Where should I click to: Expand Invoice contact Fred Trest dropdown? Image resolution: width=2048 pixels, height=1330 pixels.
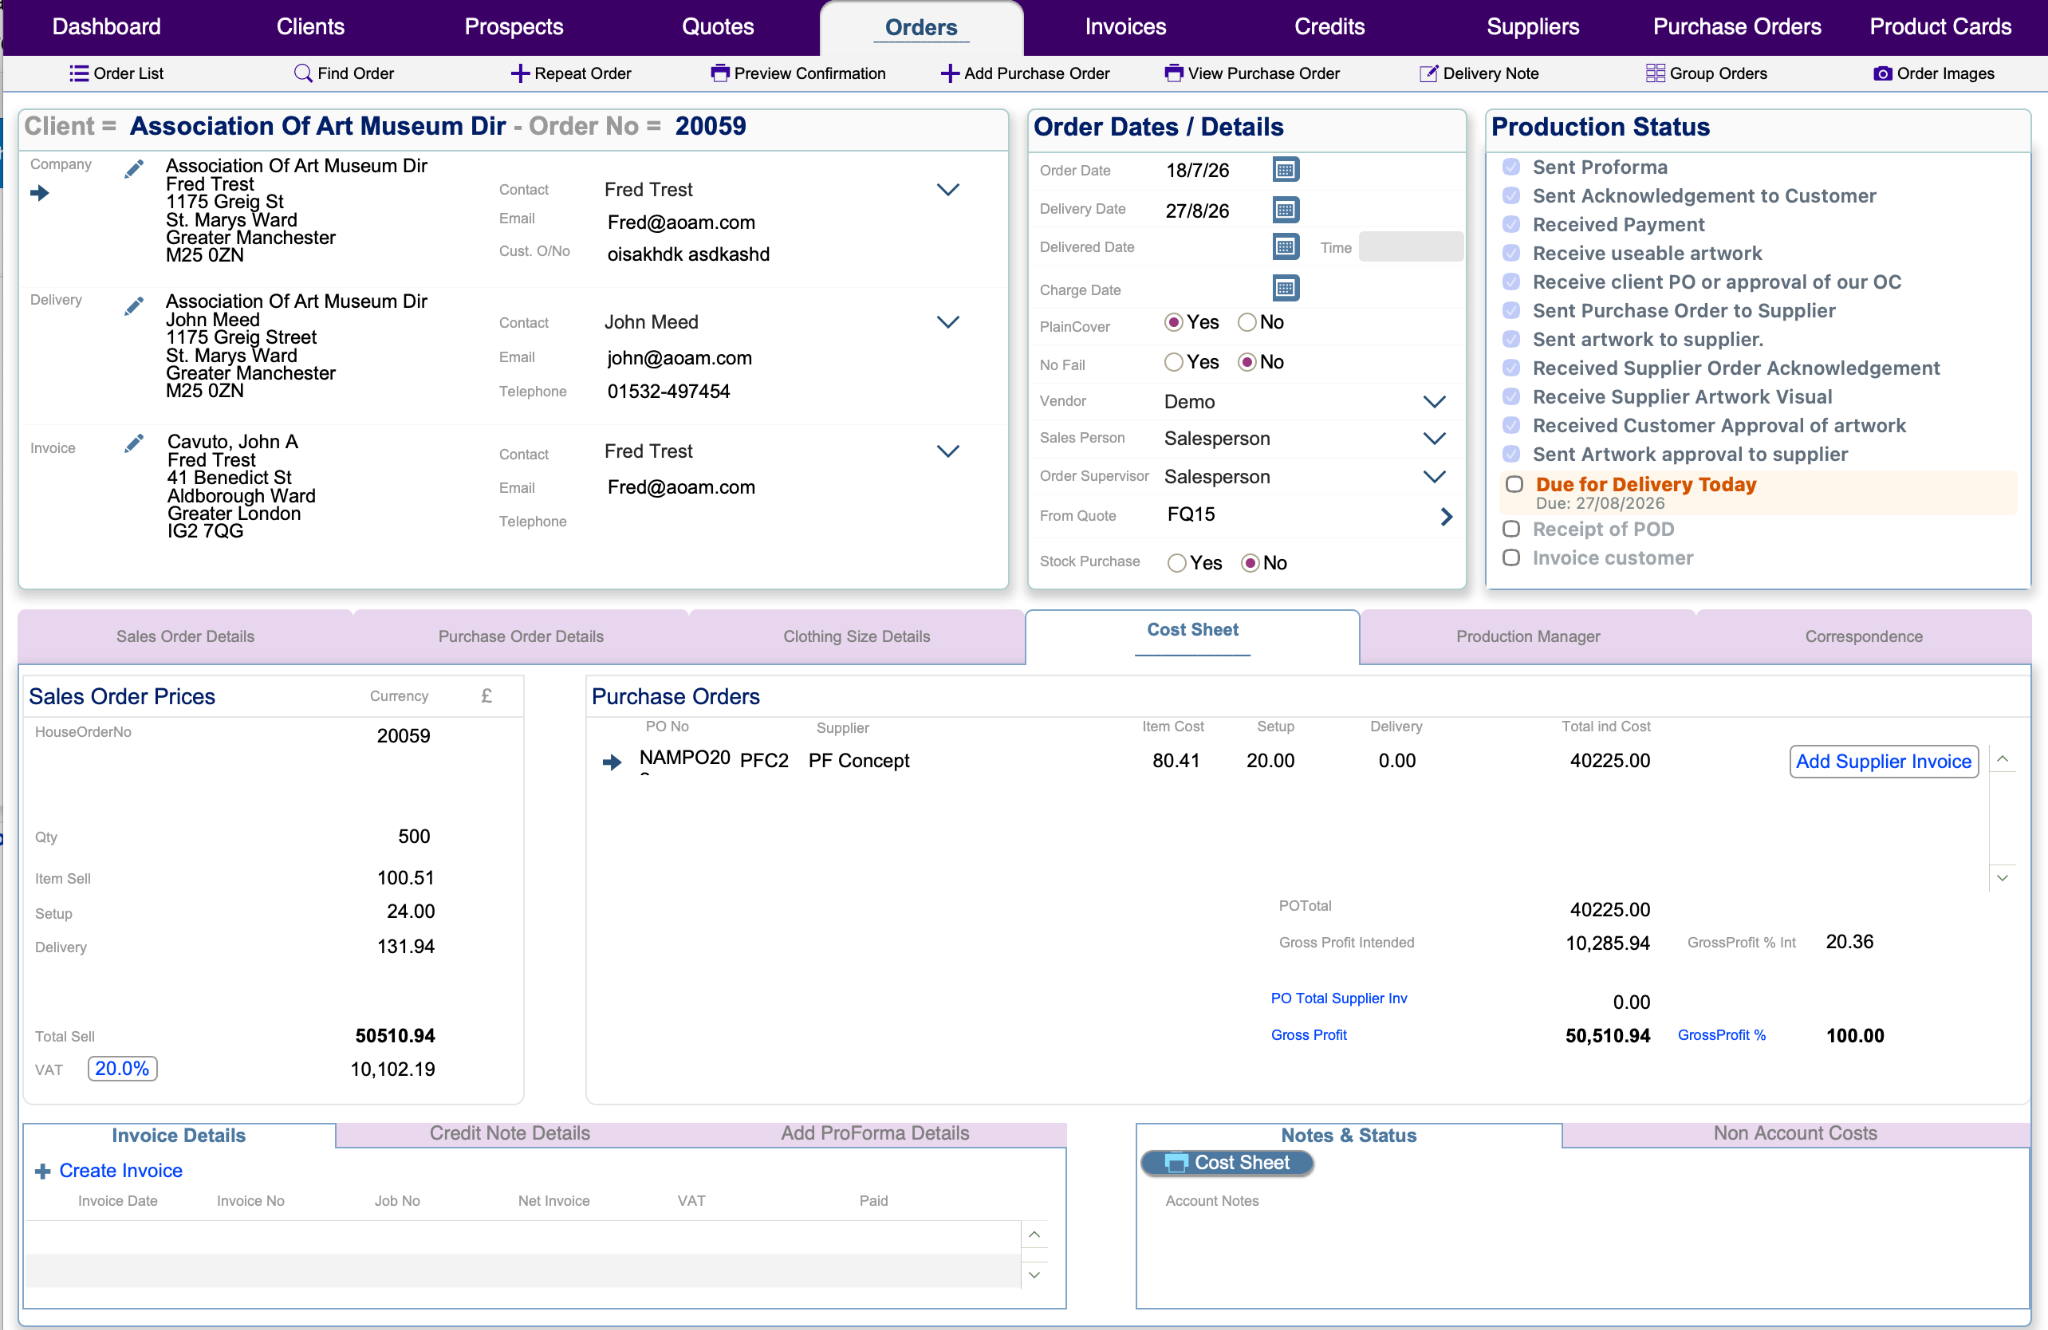click(x=948, y=451)
